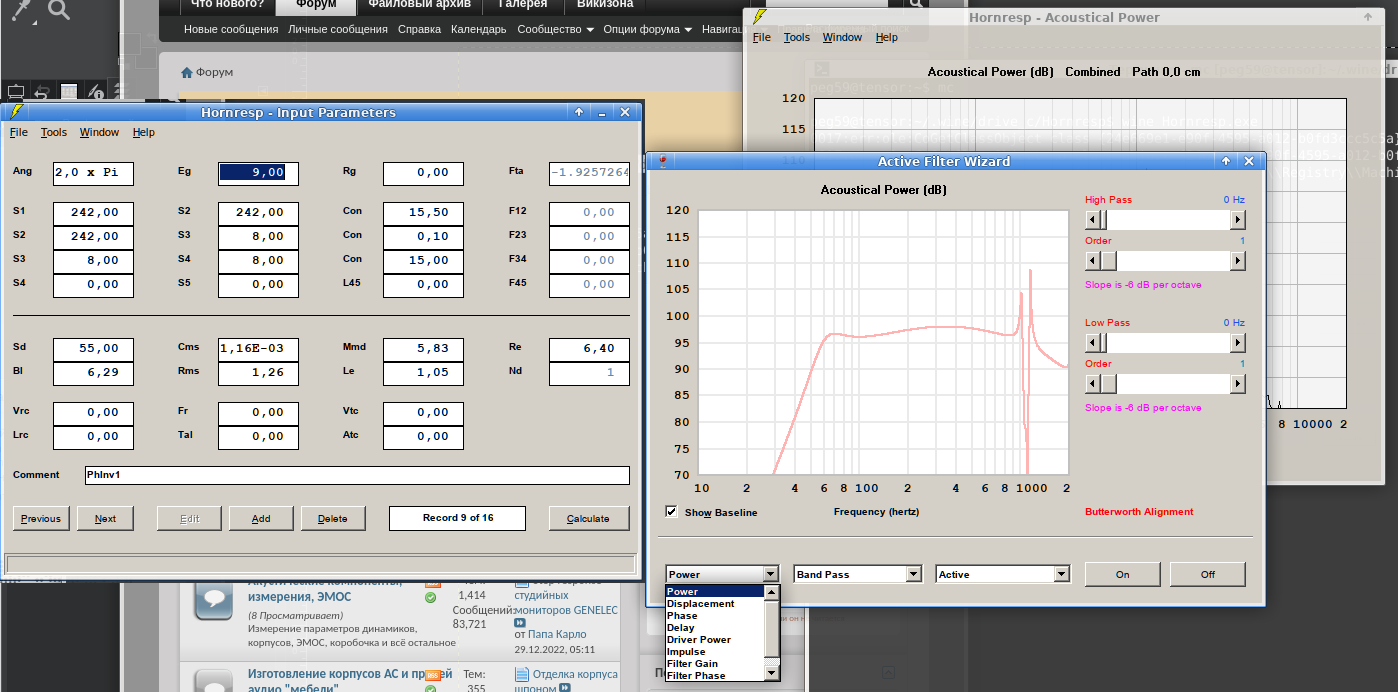Click the curved undo arrow dock icon
This screenshot has width=1398, height=692.
[x=42, y=92]
